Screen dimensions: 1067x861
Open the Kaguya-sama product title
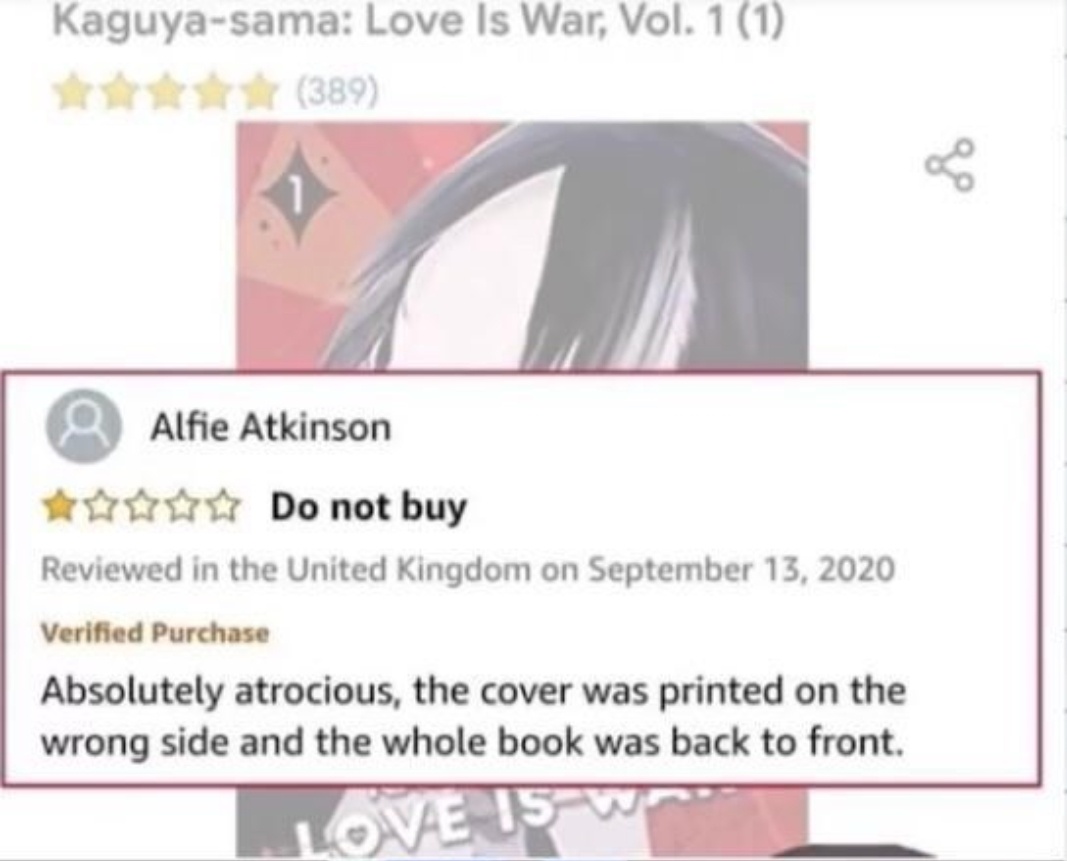418,22
